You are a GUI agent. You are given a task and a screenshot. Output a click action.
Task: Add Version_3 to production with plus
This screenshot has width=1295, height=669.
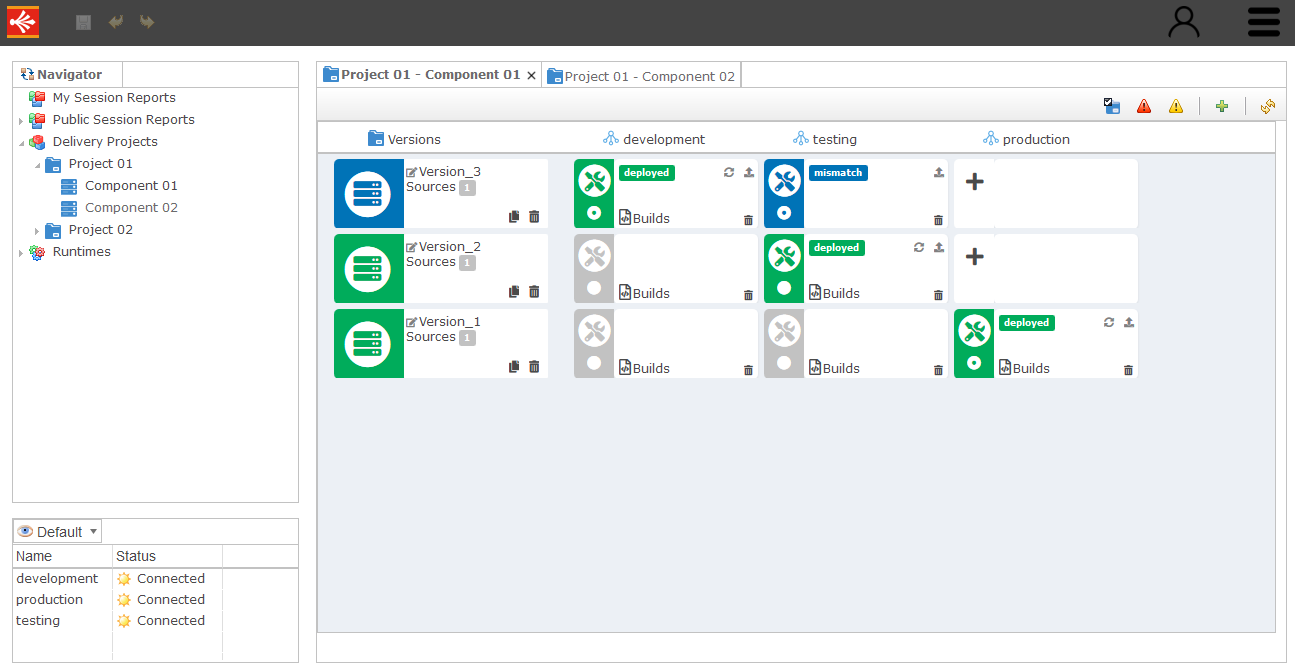click(x=974, y=181)
